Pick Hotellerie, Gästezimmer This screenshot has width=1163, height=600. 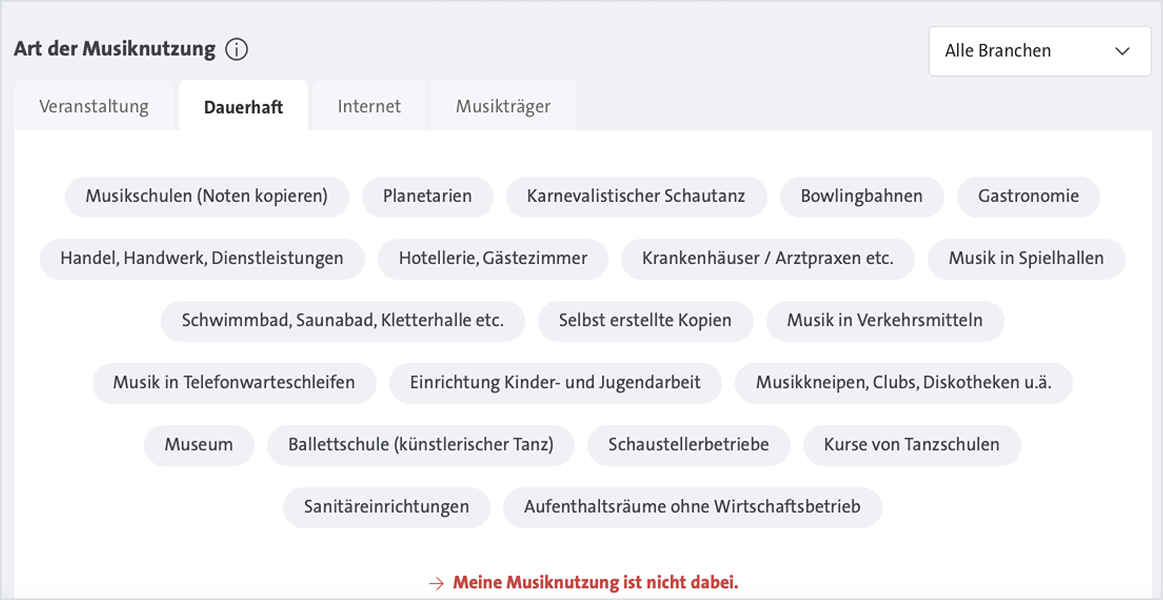[x=492, y=258]
